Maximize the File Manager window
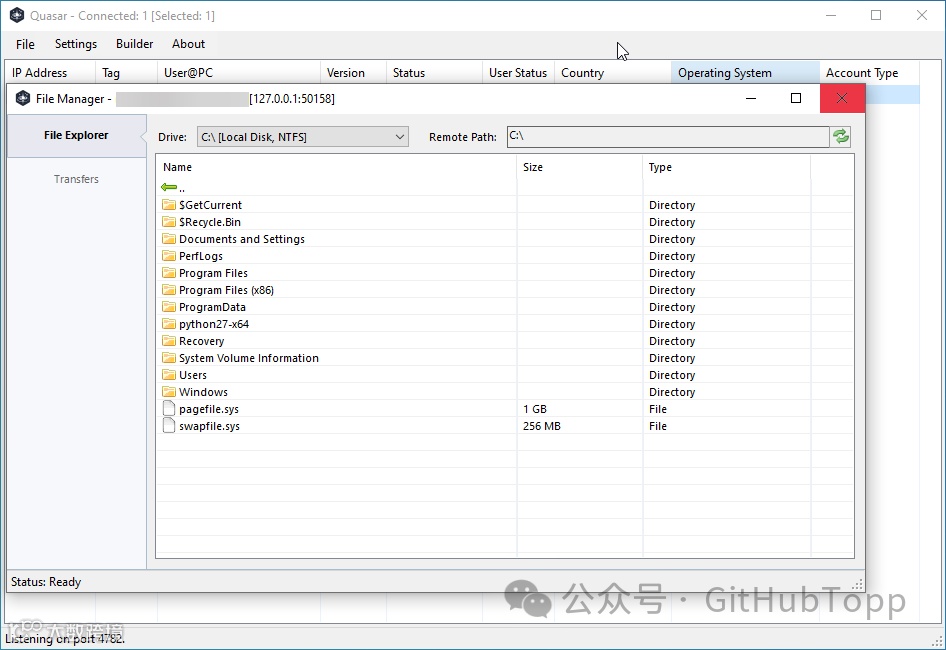This screenshot has width=946, height=650. (796, 98)
